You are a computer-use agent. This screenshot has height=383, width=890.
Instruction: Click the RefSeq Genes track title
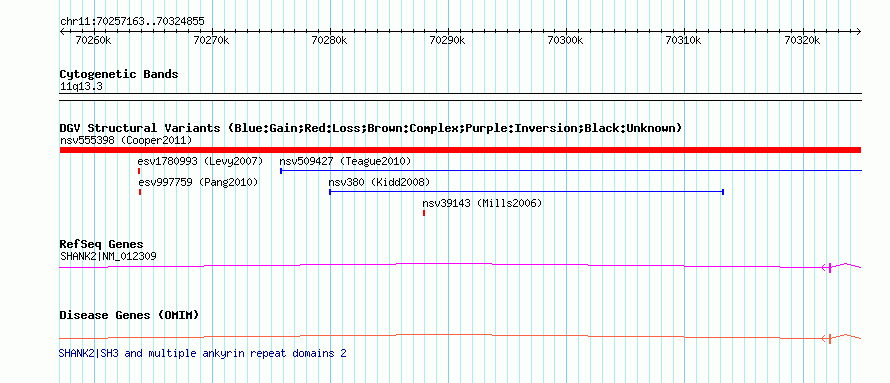101,245
